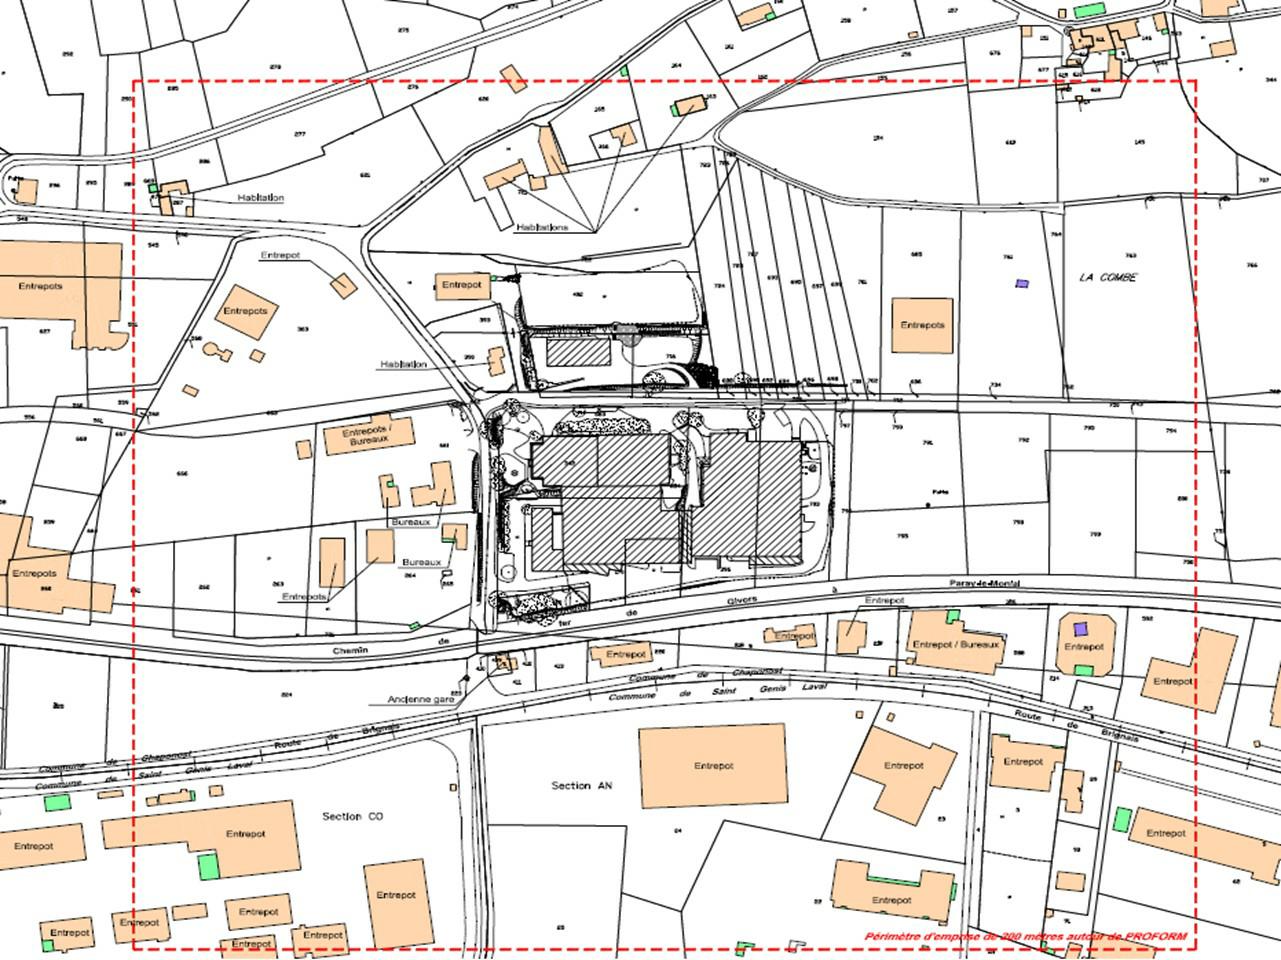Click the large Entrepot building in Section AN
Screen dimensions: 1281x960
click(712, 766)
